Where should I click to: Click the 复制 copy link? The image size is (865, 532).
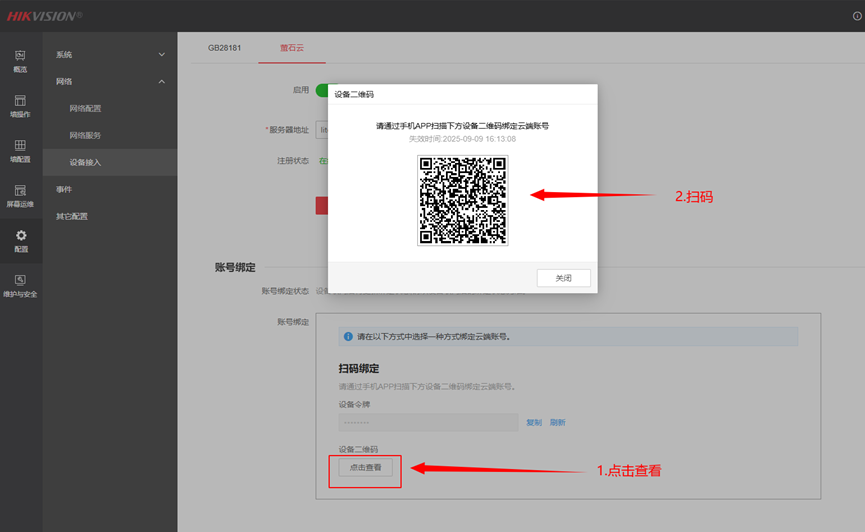[x=533, y=423]
